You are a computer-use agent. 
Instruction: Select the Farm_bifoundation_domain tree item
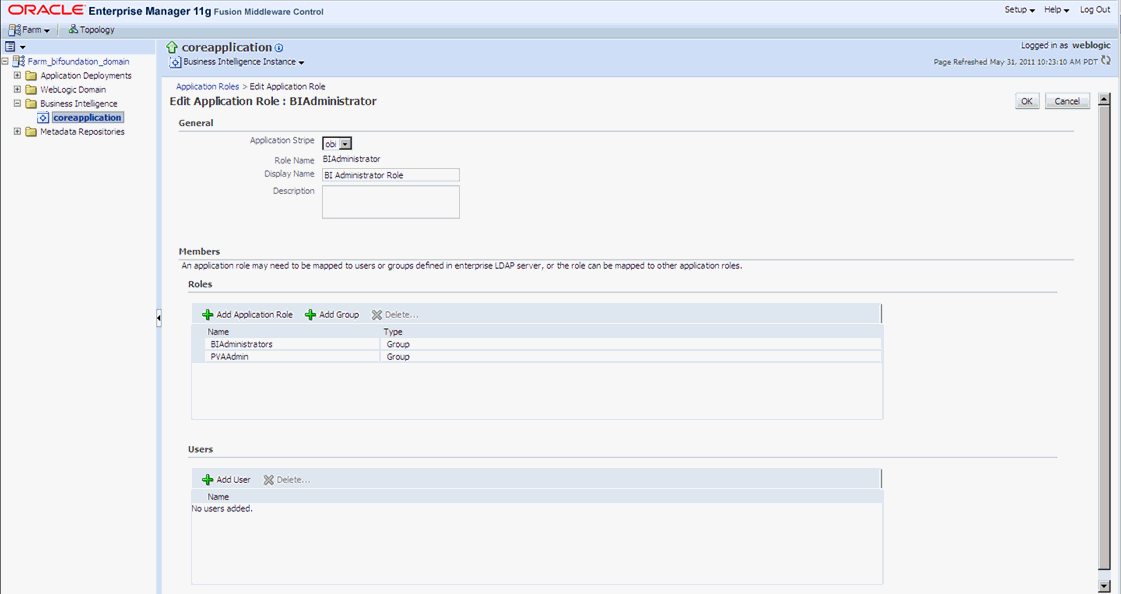click(x=78, y=61)
